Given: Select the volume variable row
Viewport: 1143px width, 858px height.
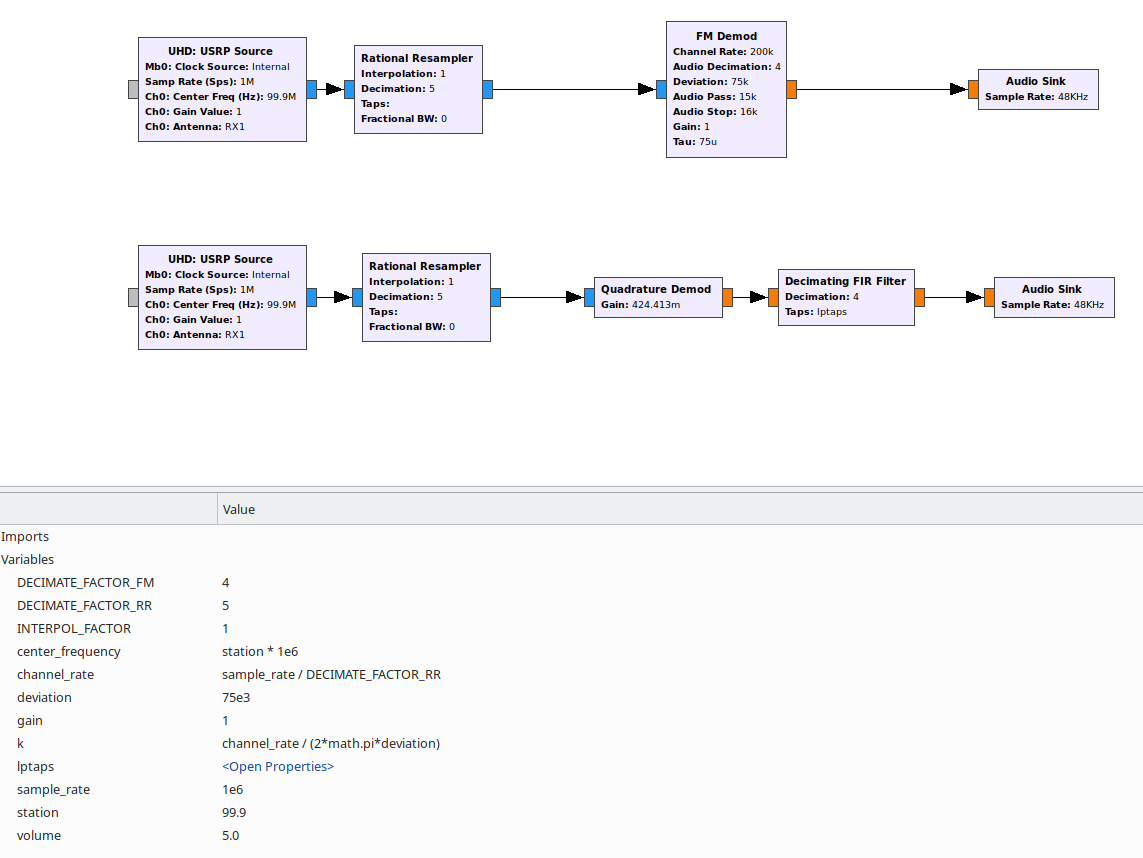Looking at the screenshot, I should [38, 836].
